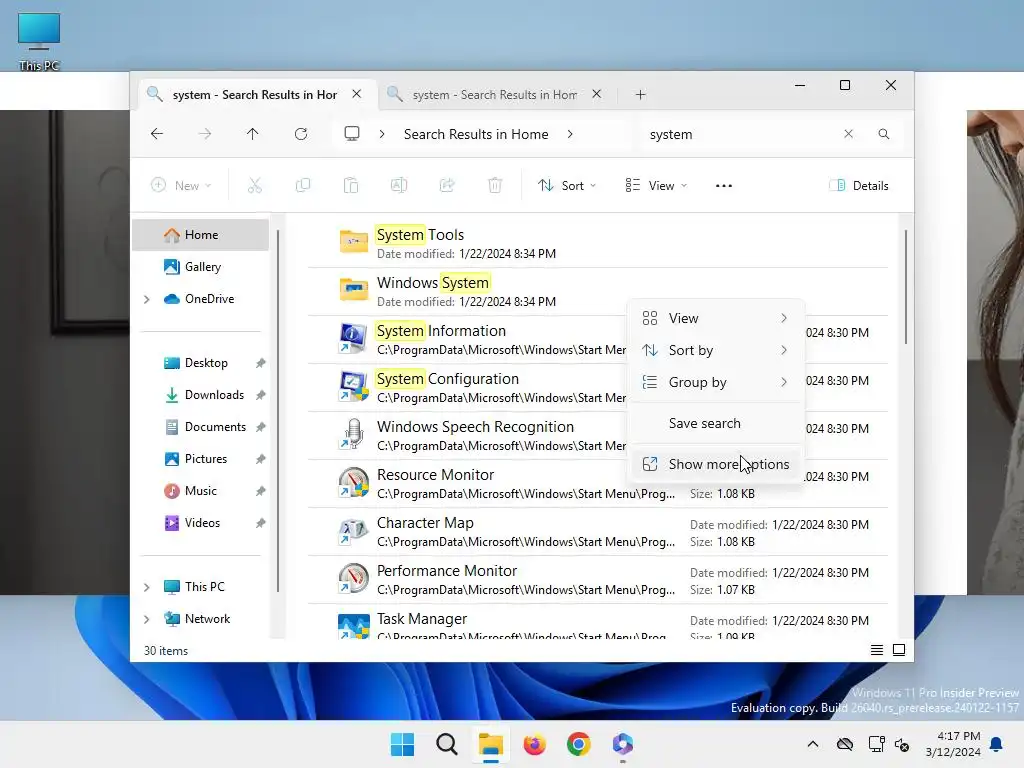Select the Windows System folder icon
The image size is (1024, 768).
point(353,289)
